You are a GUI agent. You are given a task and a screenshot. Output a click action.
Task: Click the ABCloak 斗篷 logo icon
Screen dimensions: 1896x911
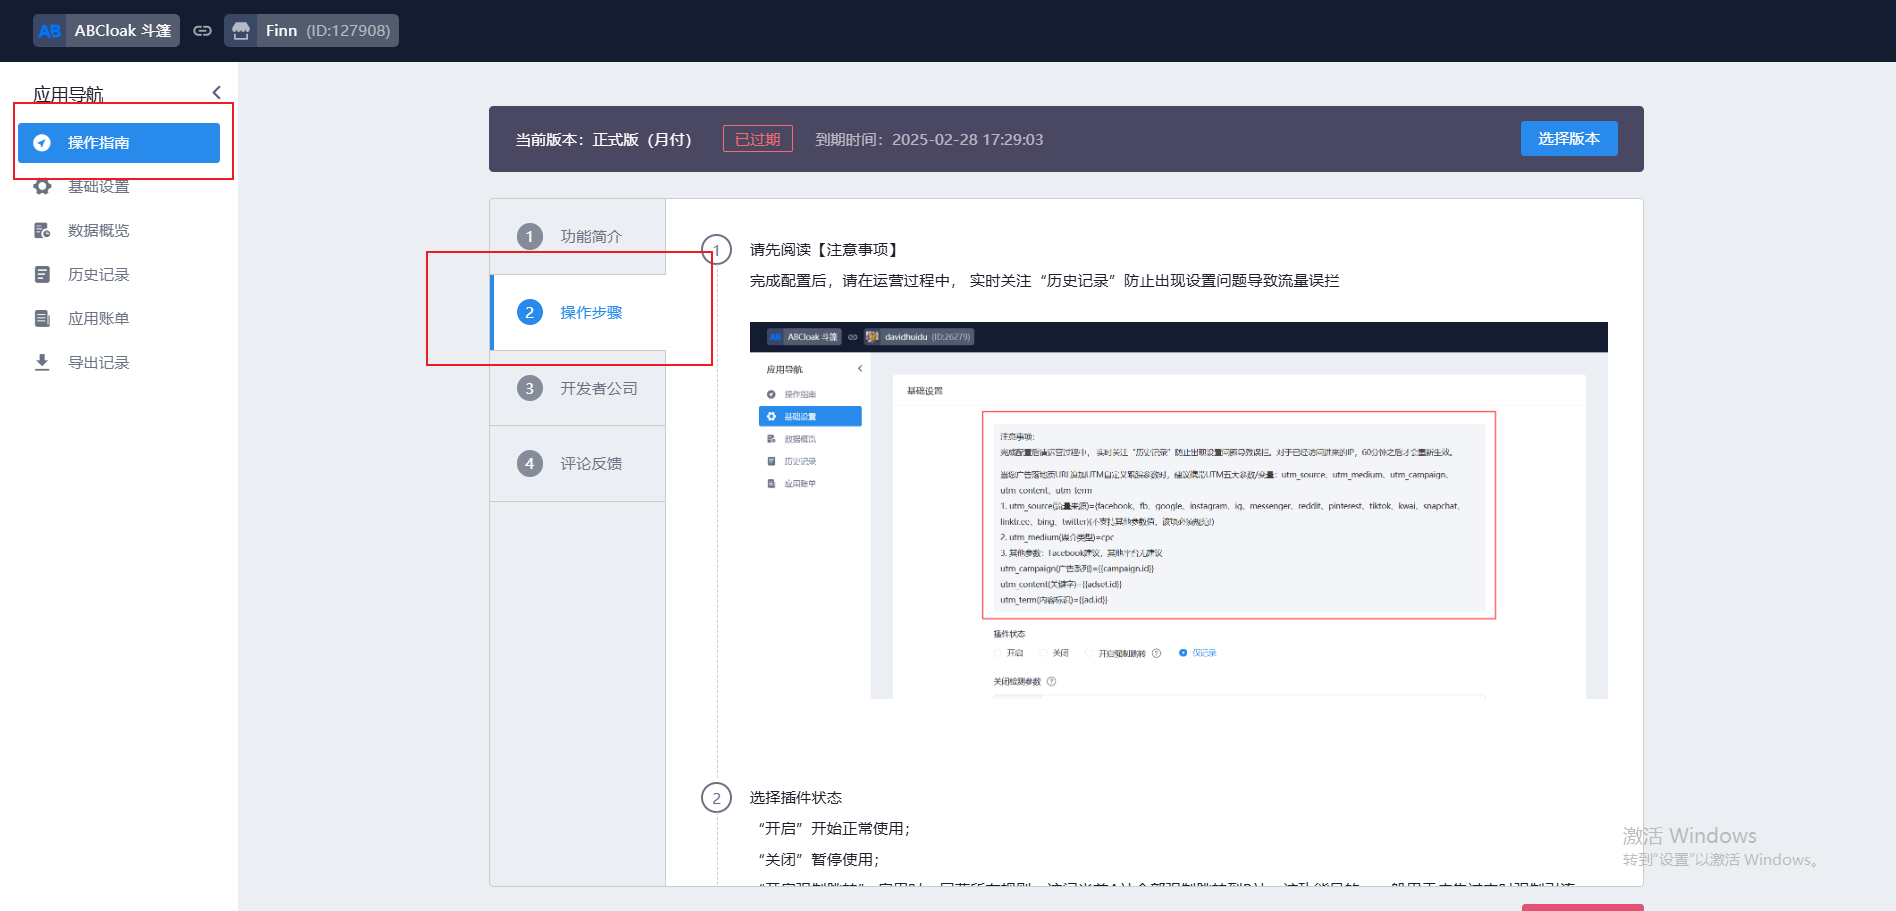point(50,31)
